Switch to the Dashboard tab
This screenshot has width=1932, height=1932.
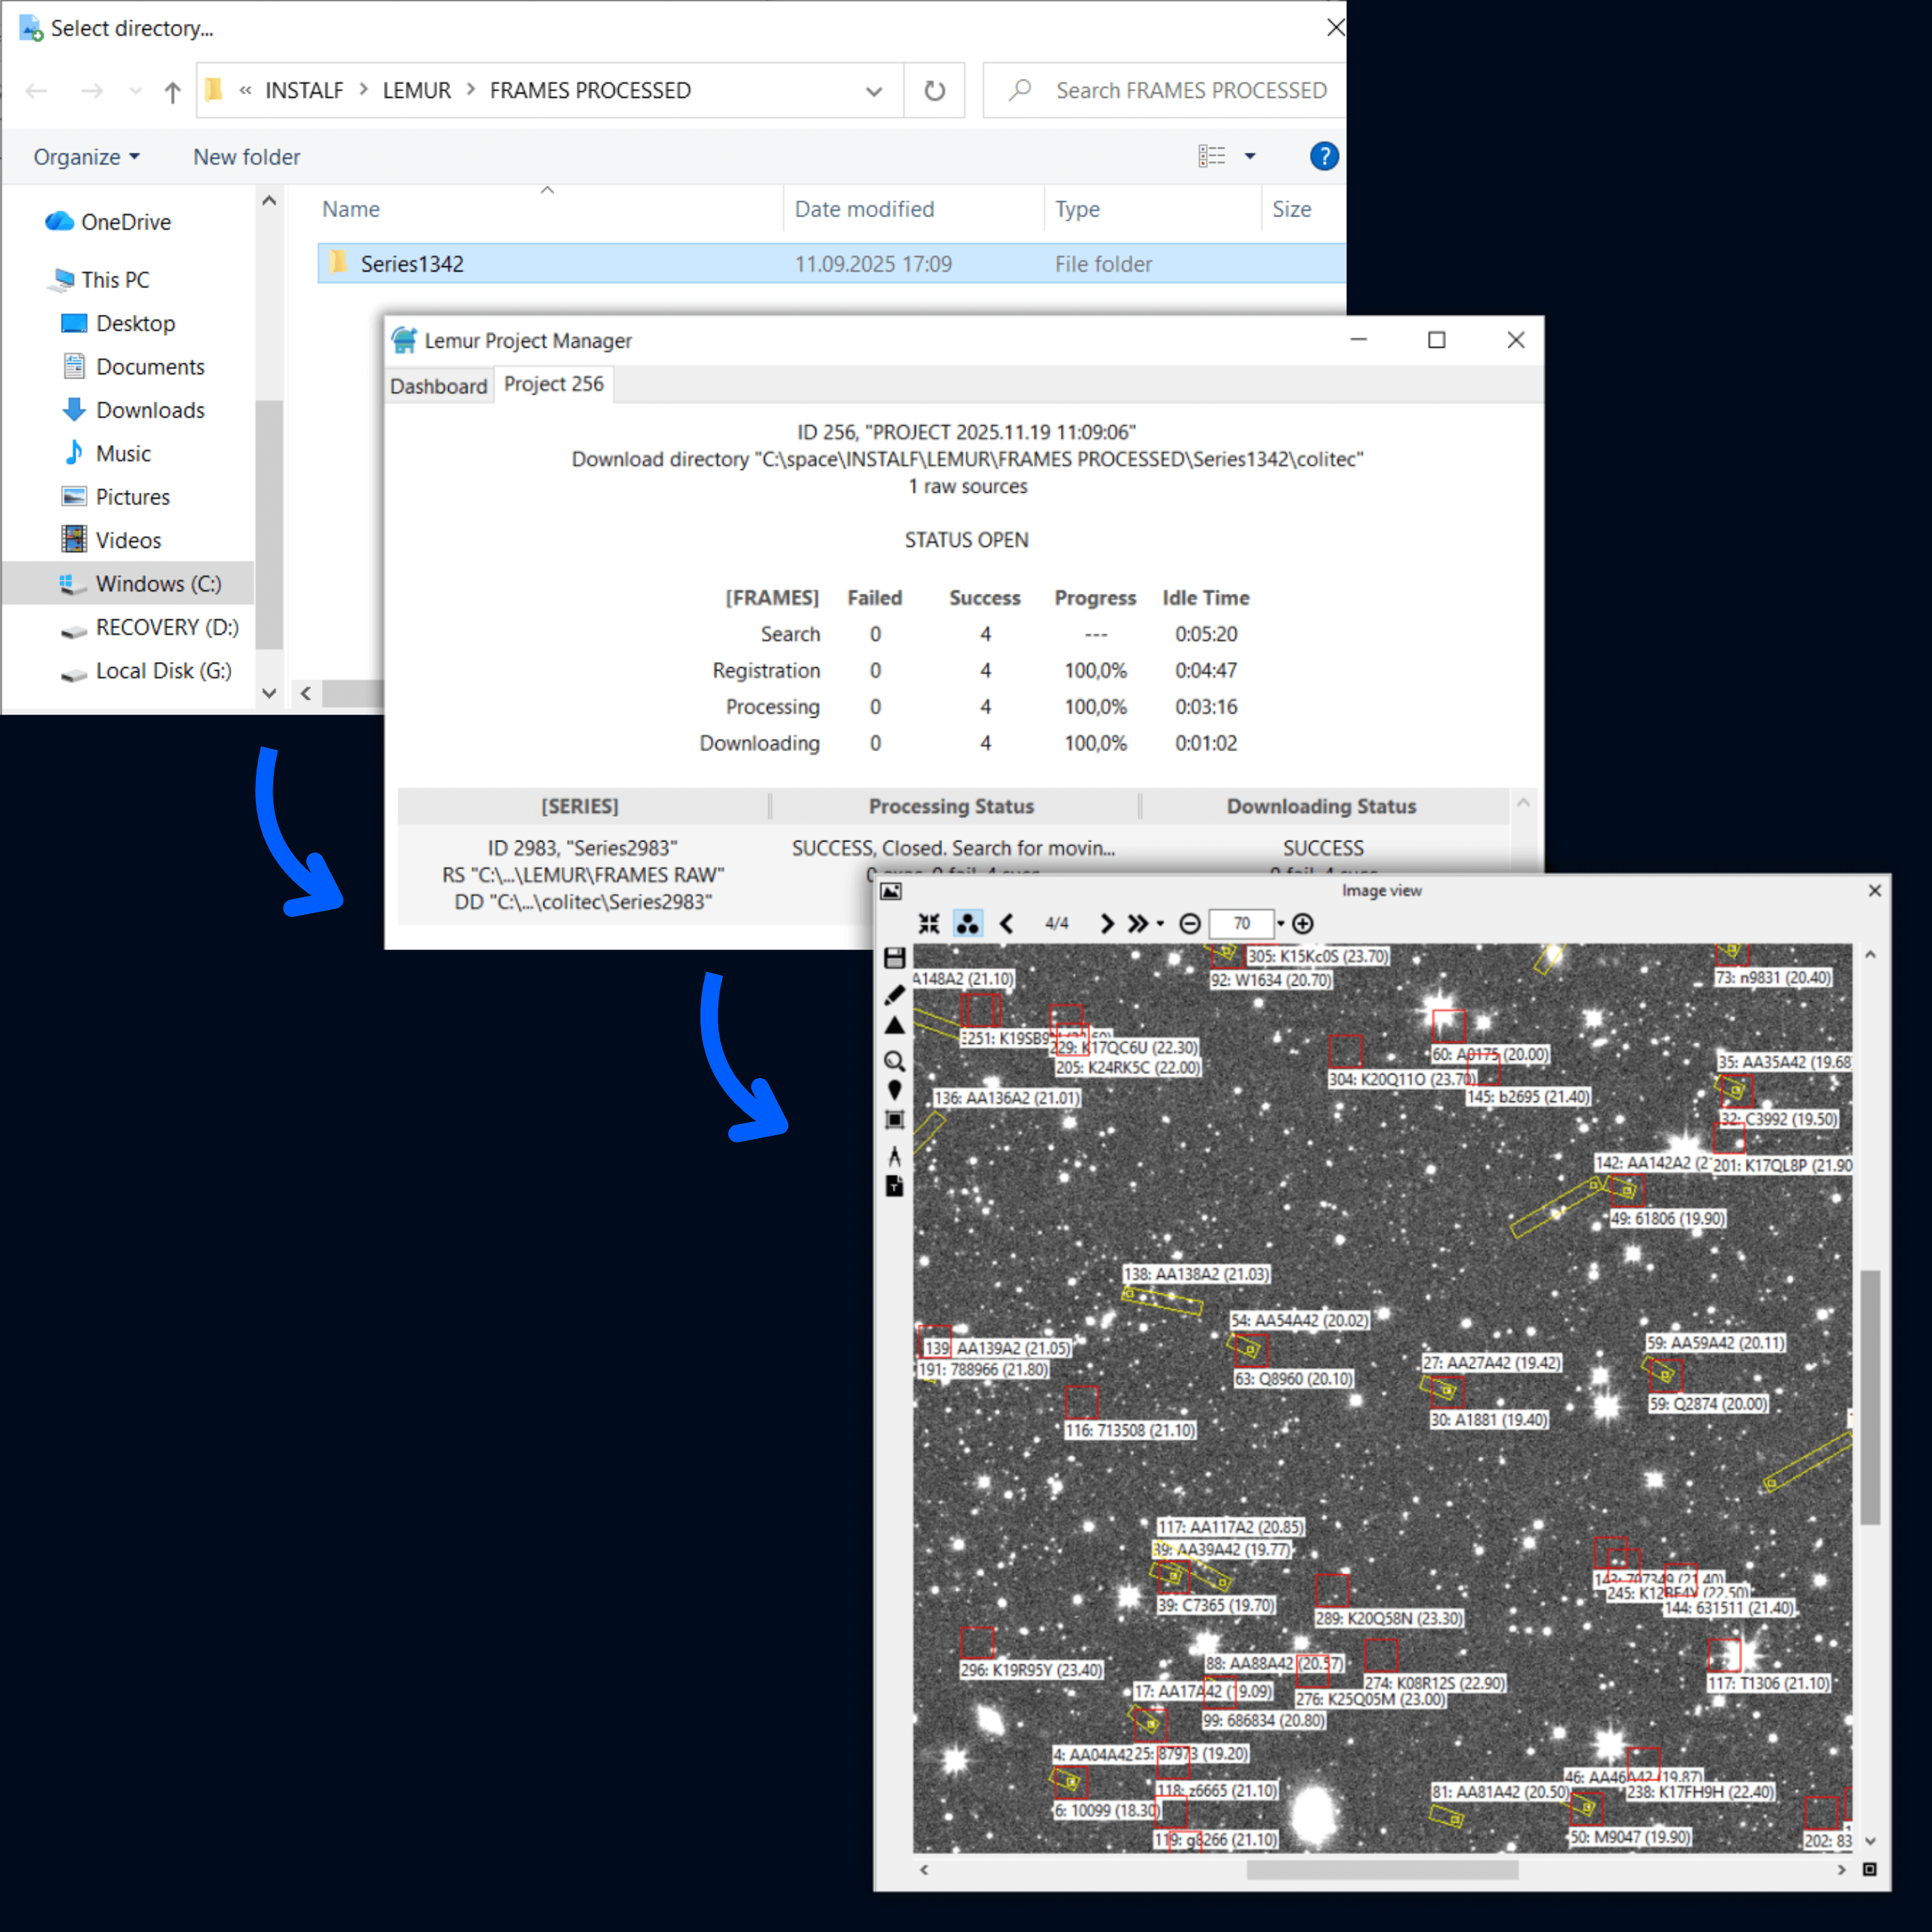pyautogui.click(x=438, y=386)
